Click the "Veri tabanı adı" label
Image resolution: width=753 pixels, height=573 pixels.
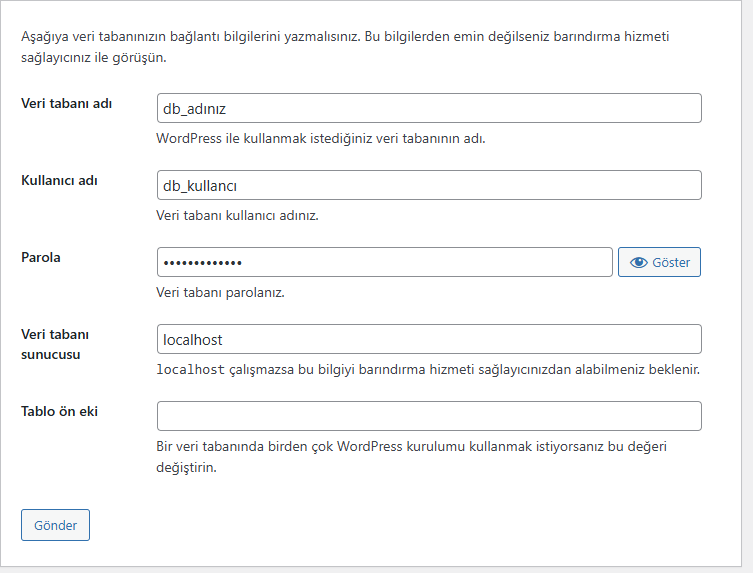click(66, 104)
